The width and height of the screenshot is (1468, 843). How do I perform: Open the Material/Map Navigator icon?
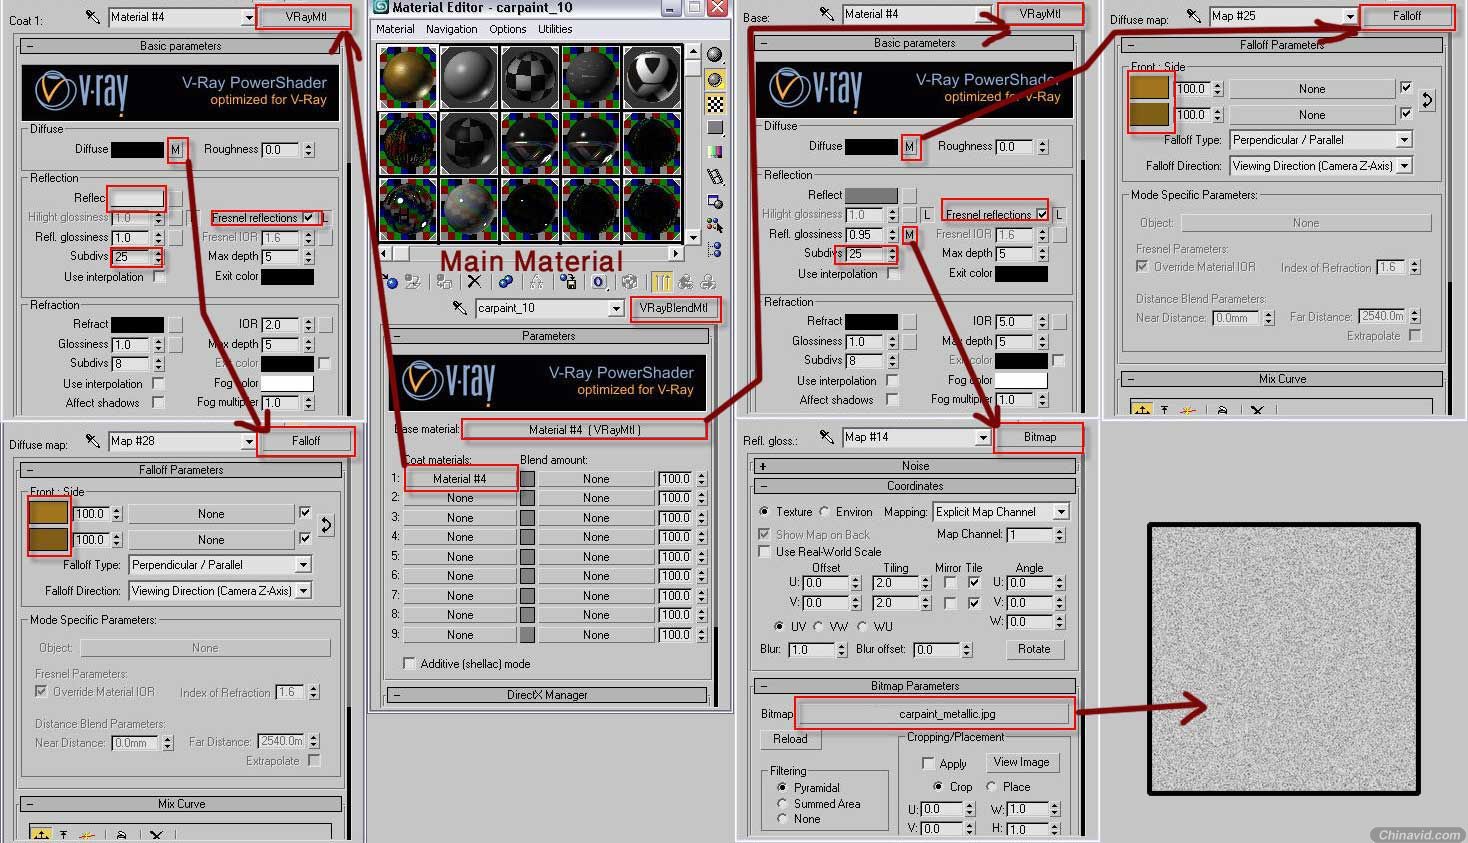pos(715,249)
